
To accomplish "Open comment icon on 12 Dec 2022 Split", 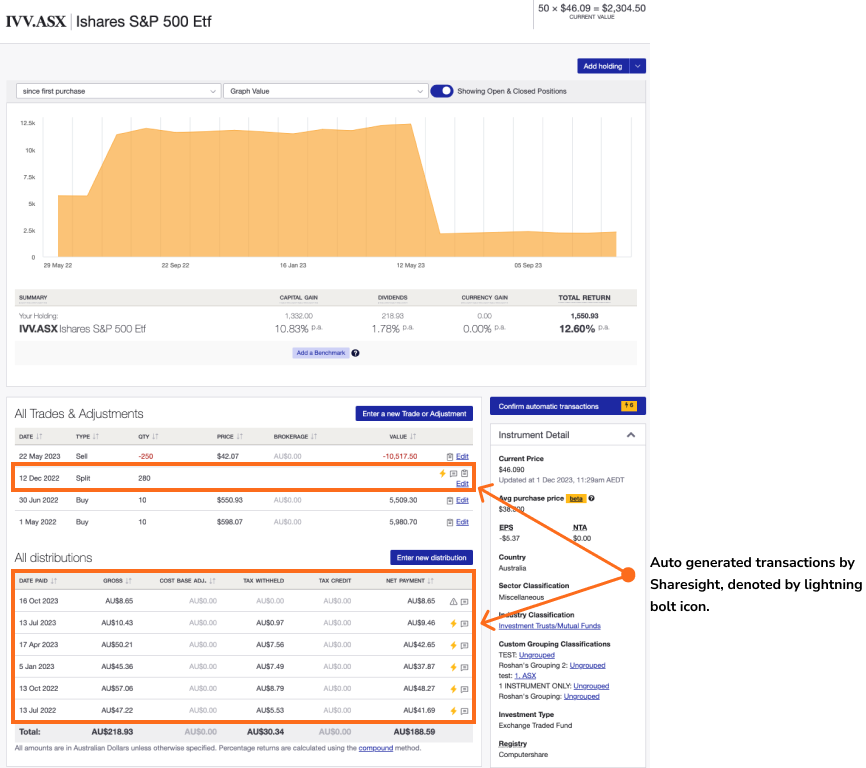I will [453, 473].
